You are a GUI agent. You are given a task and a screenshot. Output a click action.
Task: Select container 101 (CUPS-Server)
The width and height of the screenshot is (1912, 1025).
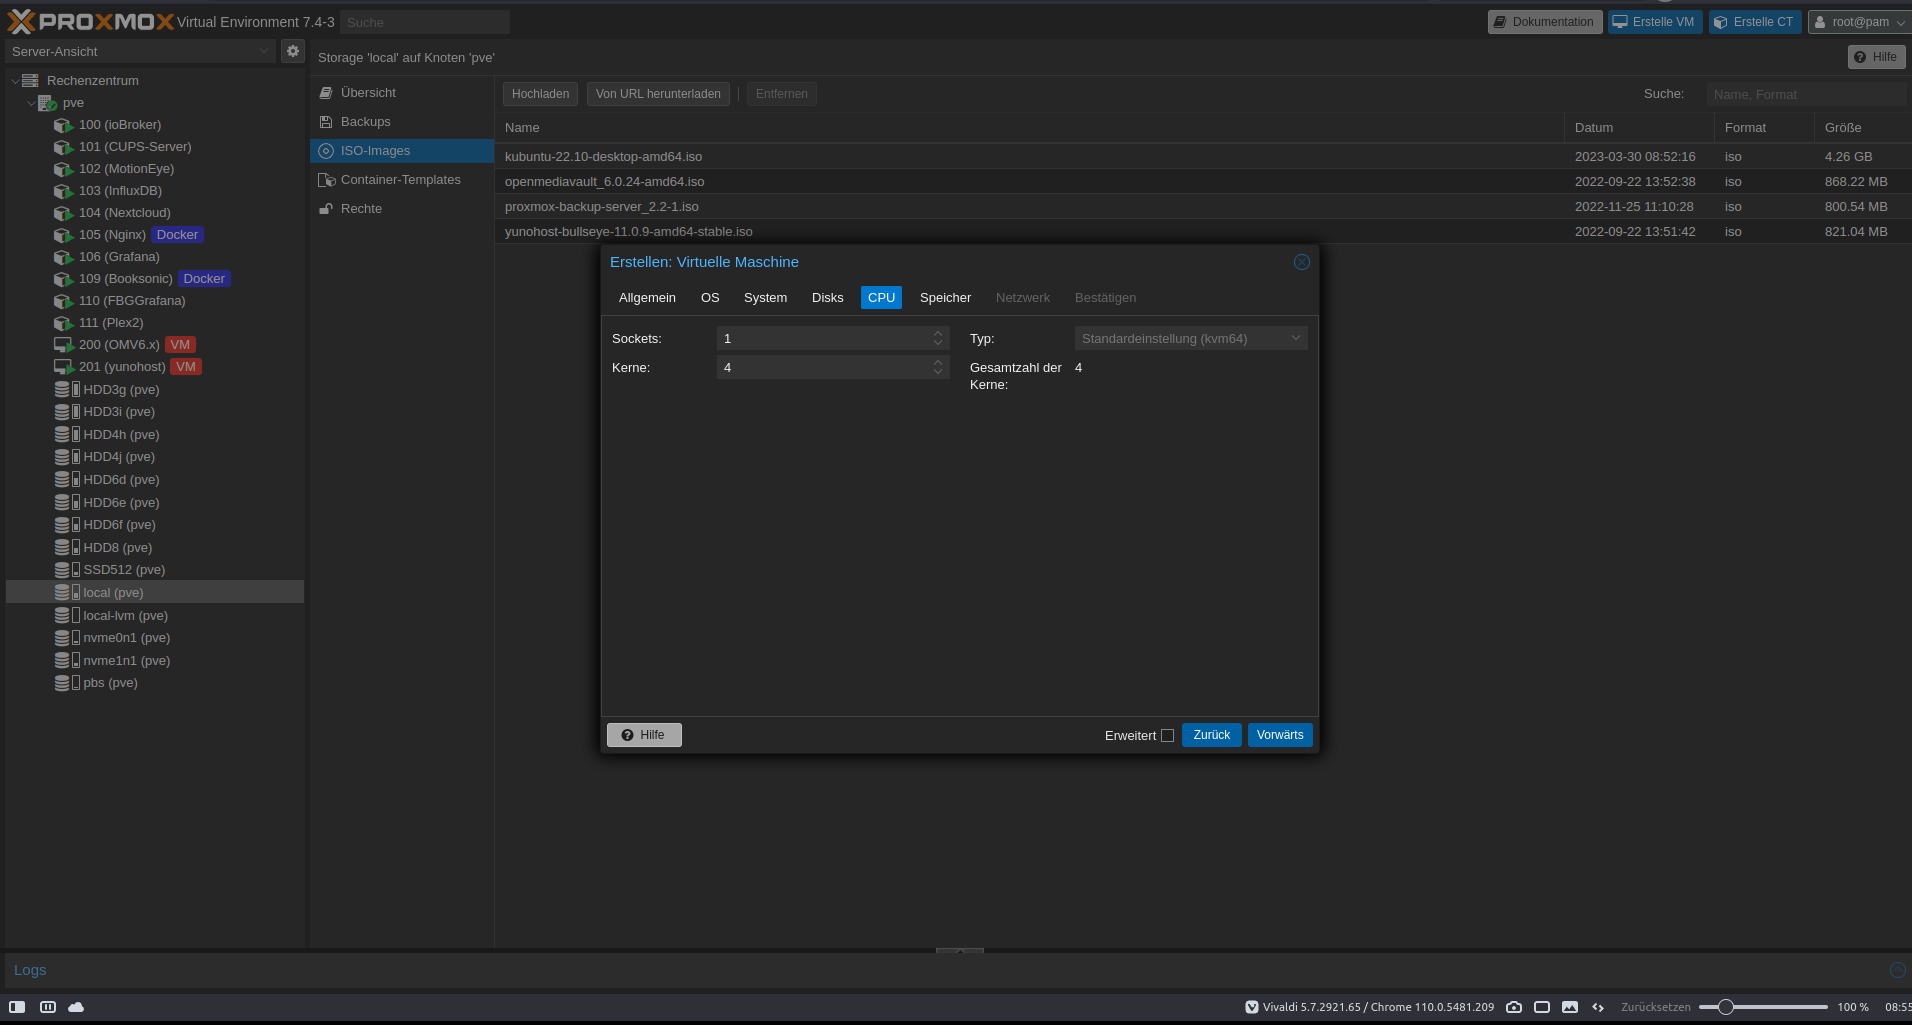[135, 147]
